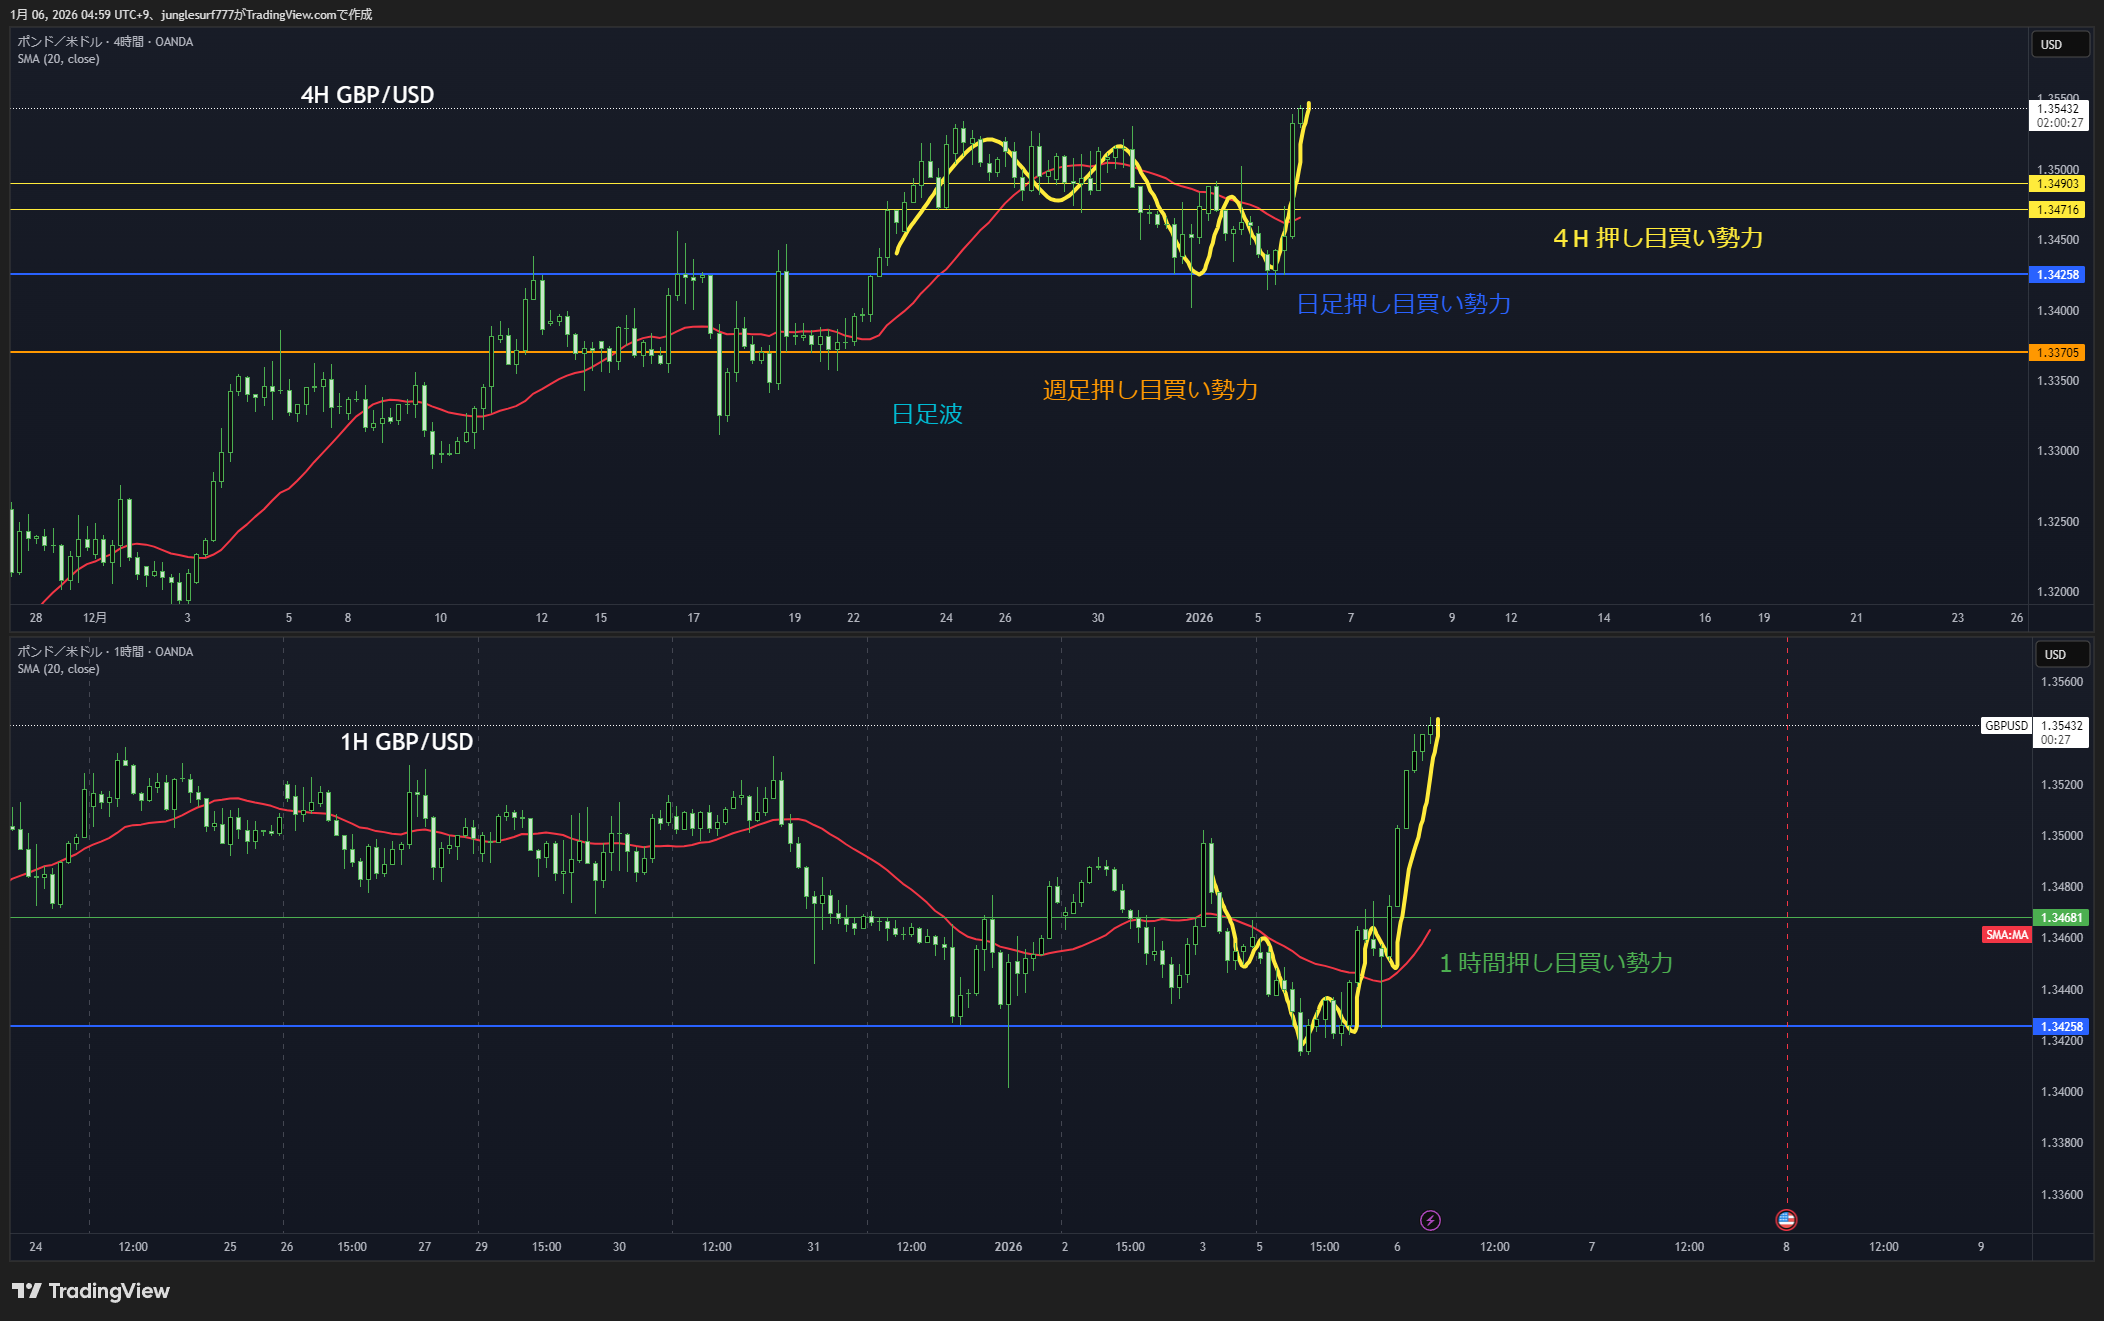Open the USD currency selector on 1H chart
The width and height of the screenshot is (2104, 1321).
tap(2062, 655)
